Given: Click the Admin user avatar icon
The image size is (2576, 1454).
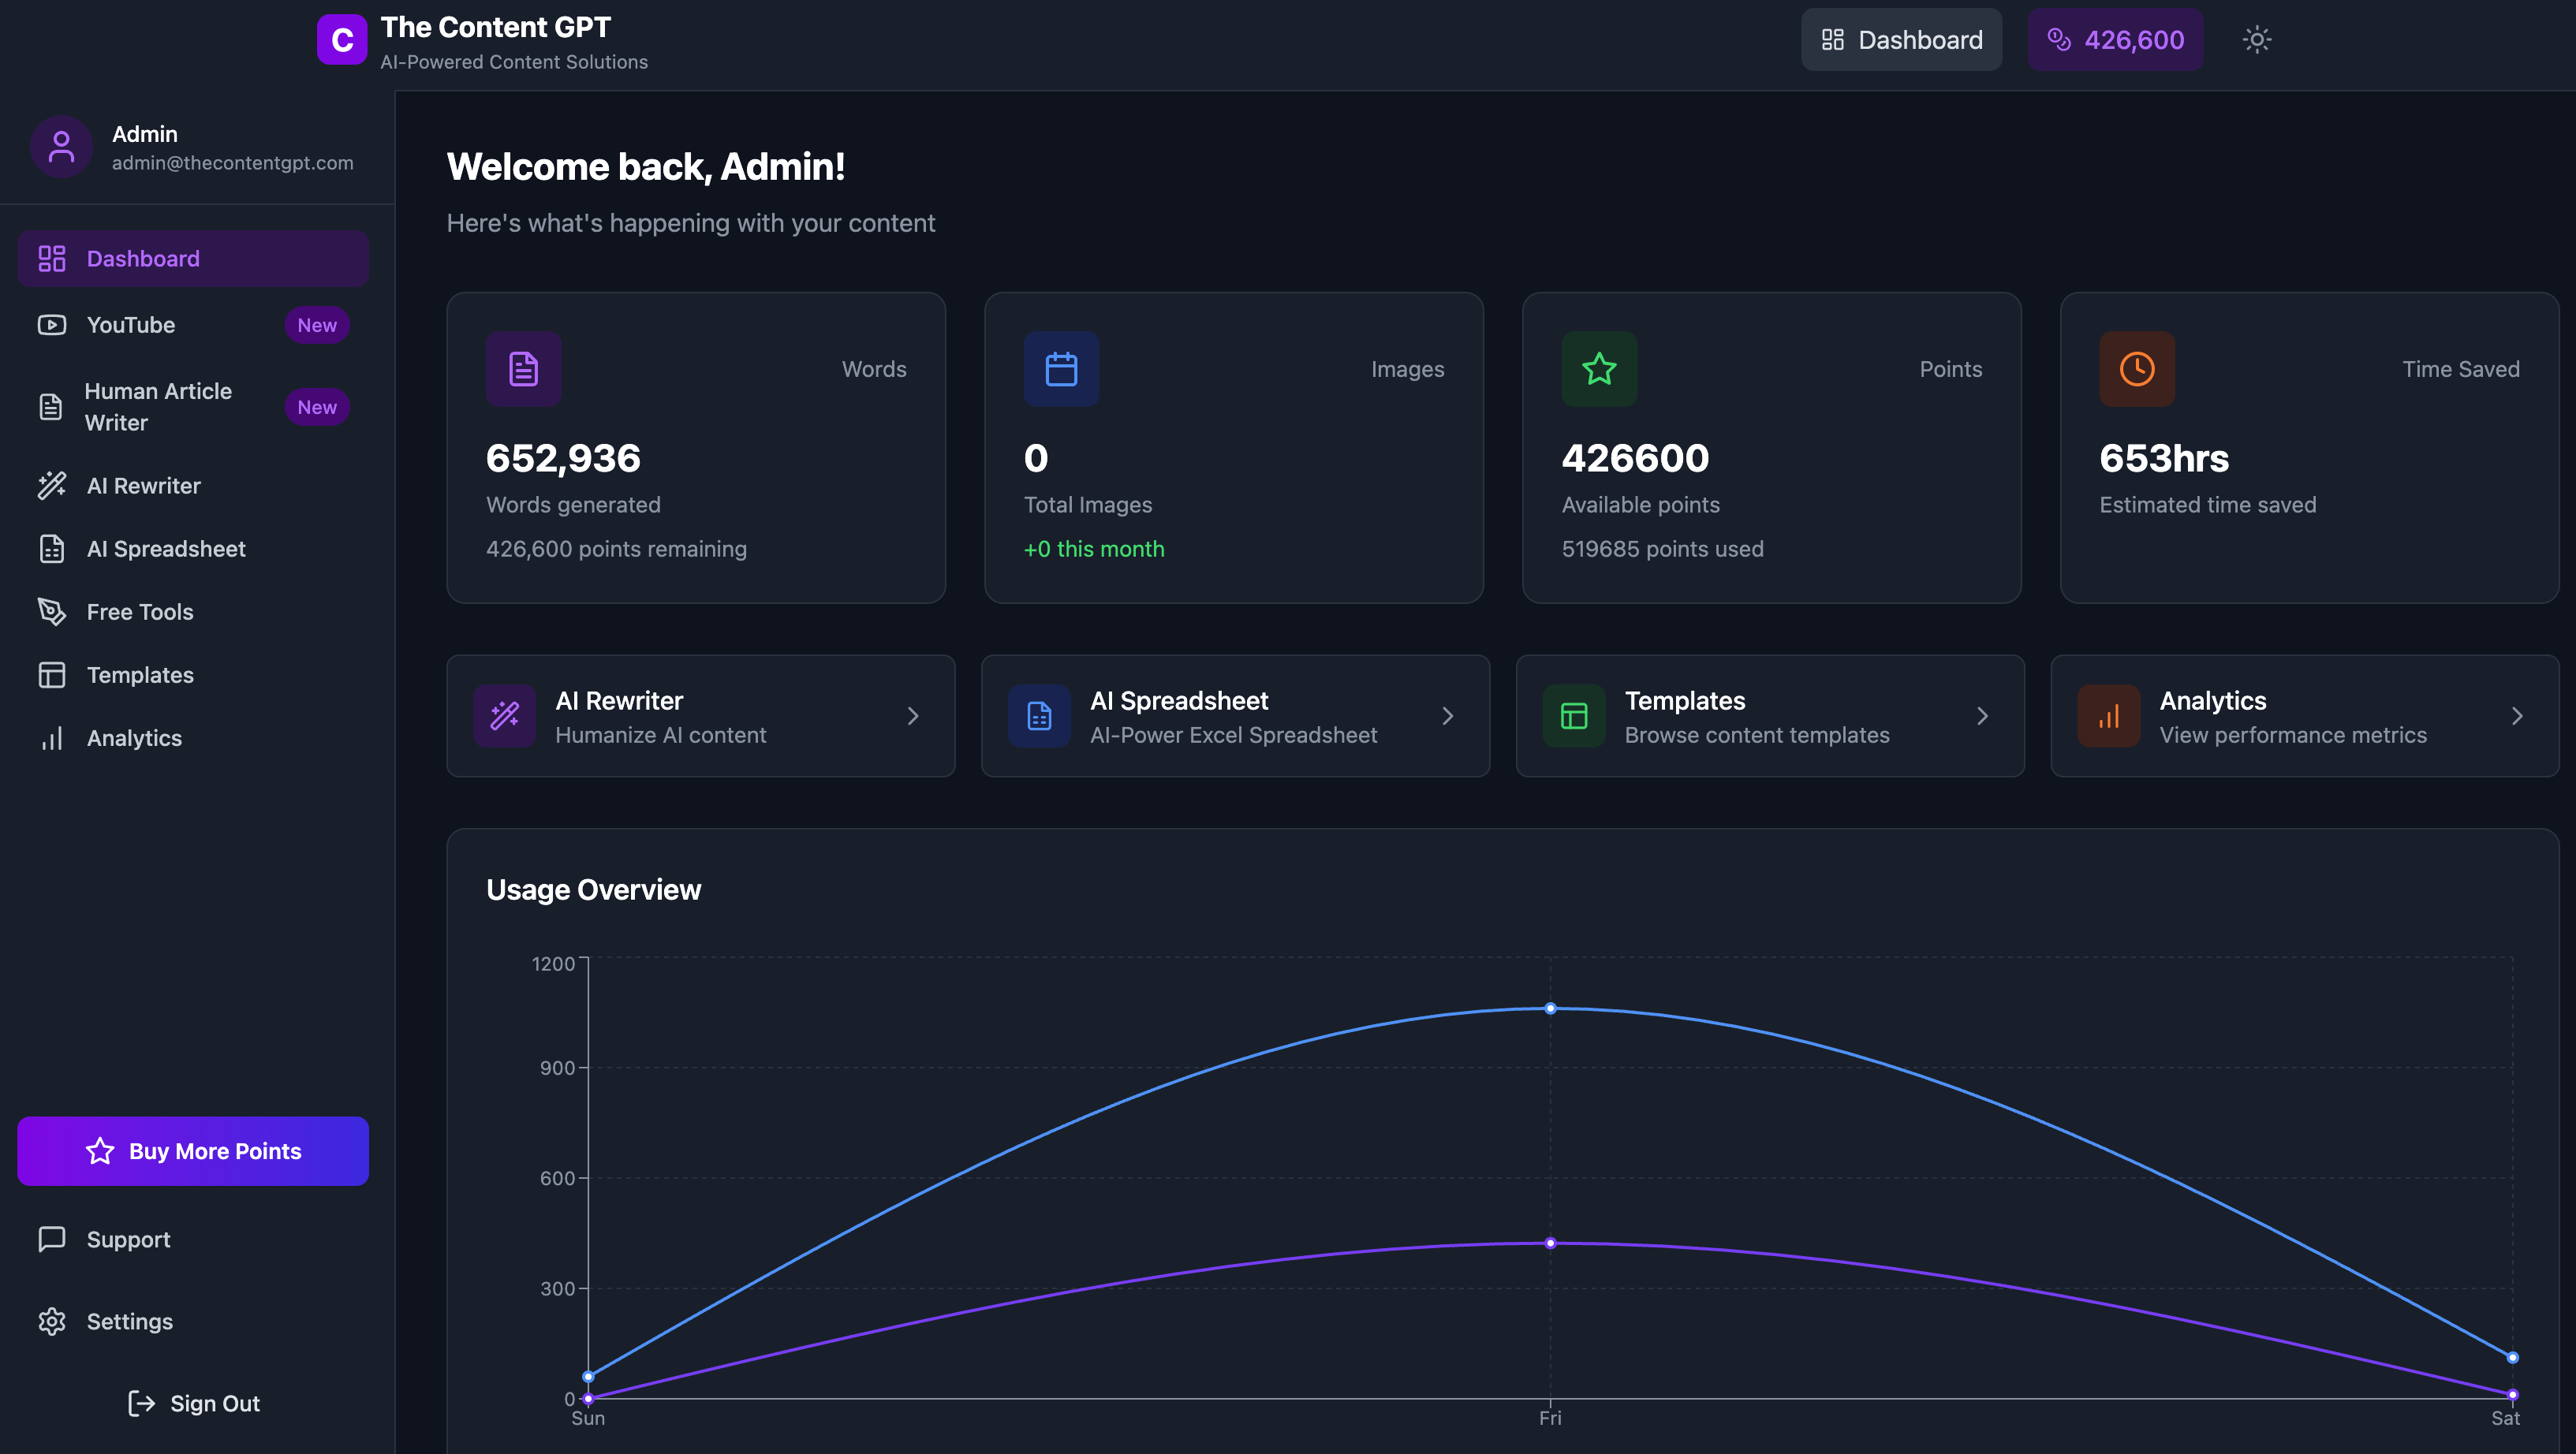Looking at the screenshot, I should coord(61,147).
